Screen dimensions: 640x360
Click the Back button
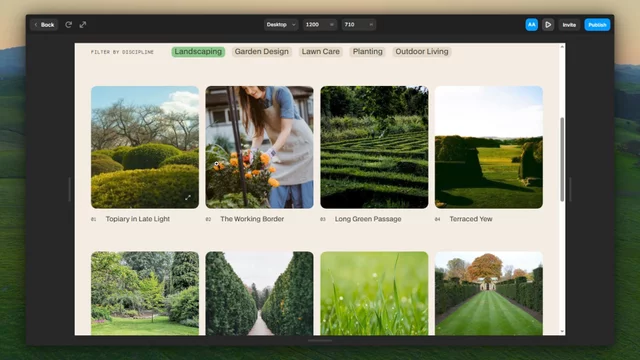[x=44, y=24]
